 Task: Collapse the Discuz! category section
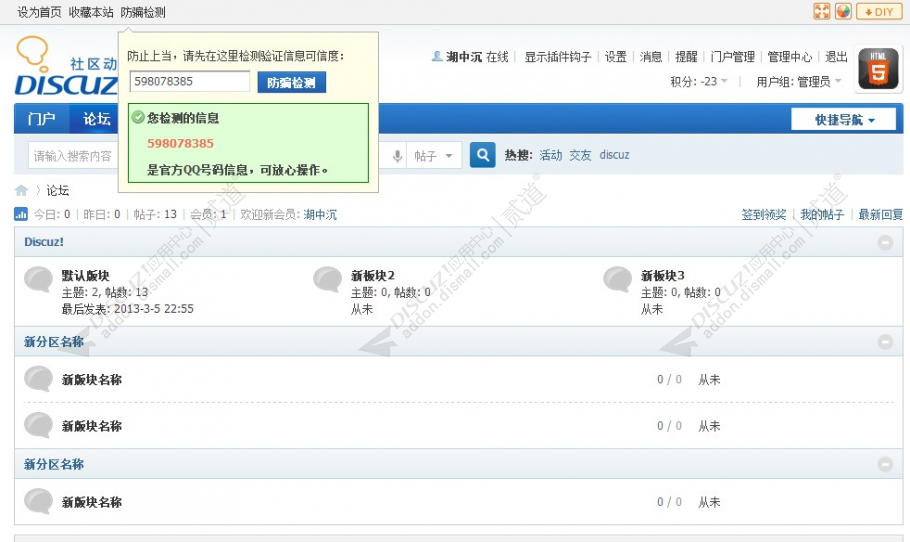coord(885,243)
